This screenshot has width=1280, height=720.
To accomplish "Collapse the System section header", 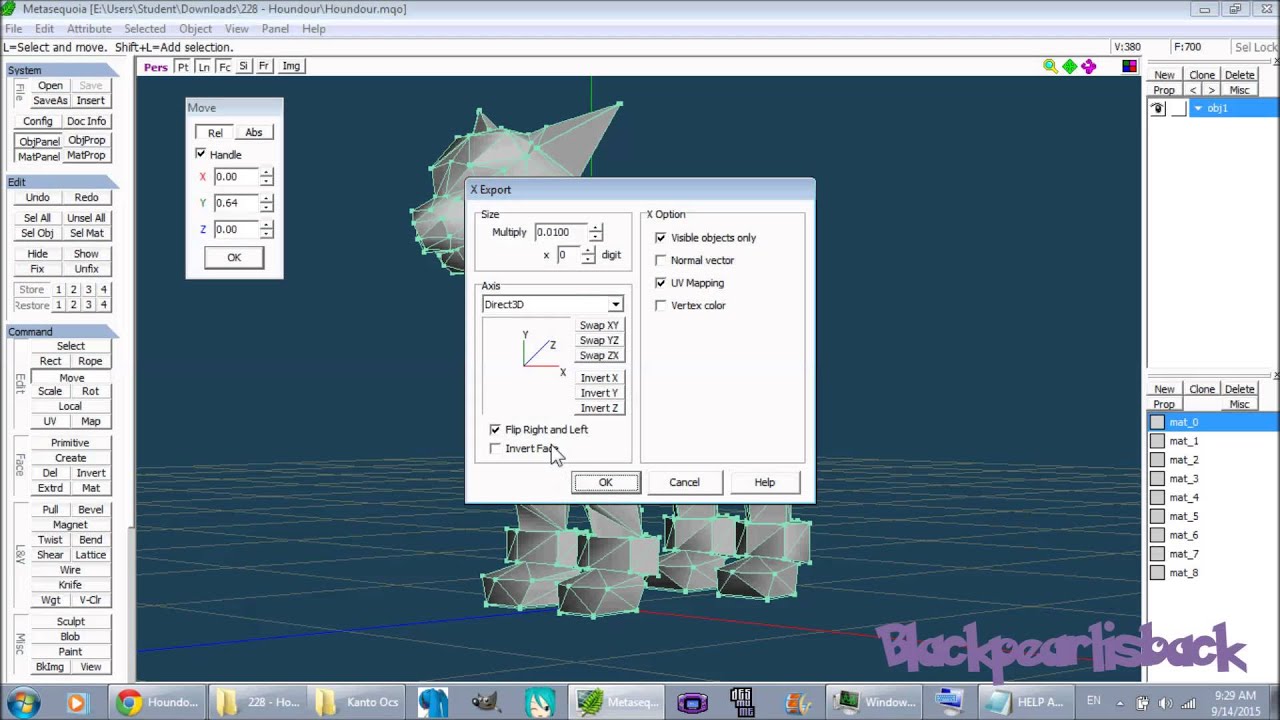I will click(62, 70).
